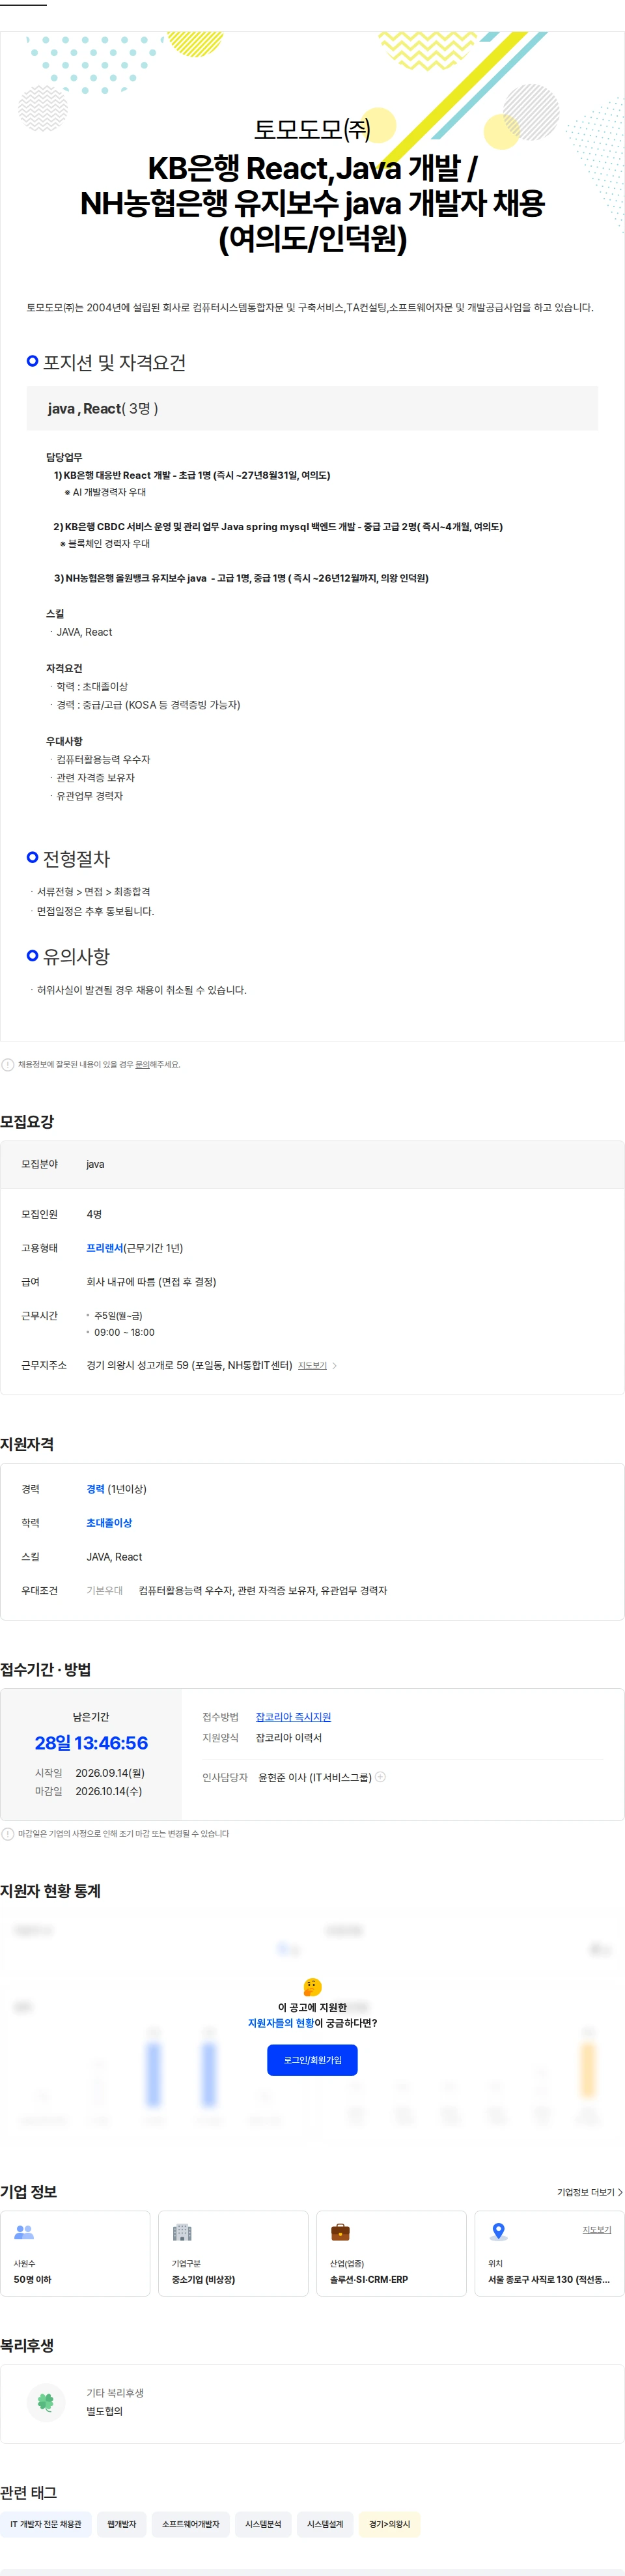The image size is (625, 2576).
Task: Click the 09:00 ~ 18:00 work hours
Action: point(124,1332)
